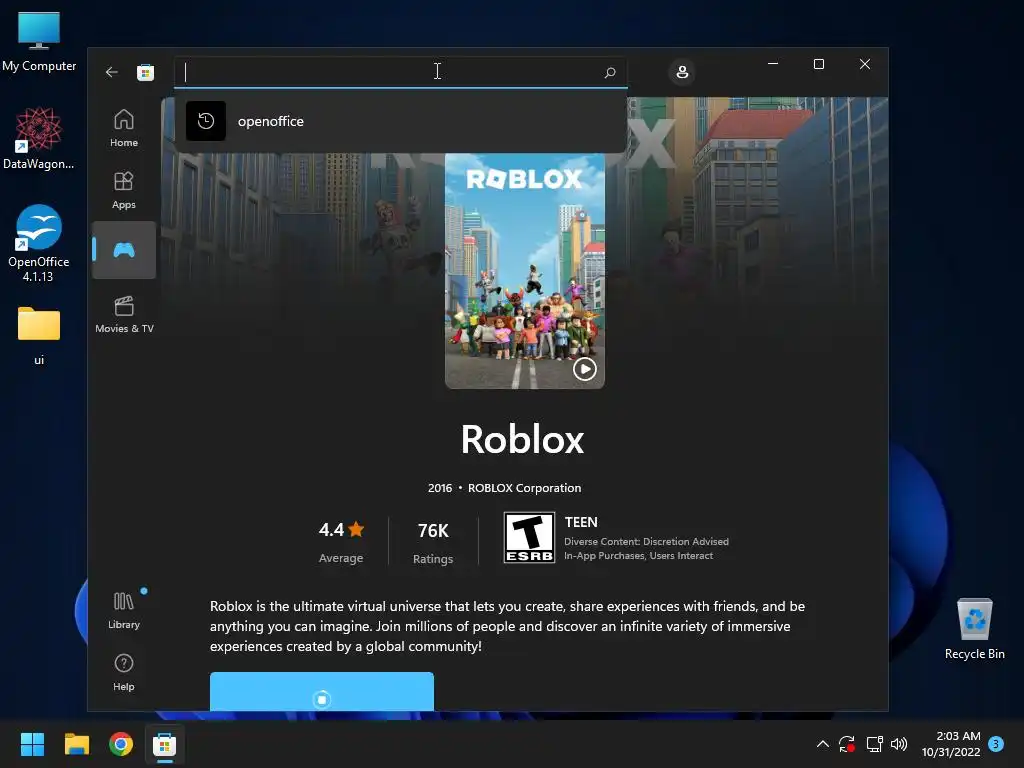Click the 2016 release year text
The height and width of the screenshot is (768, 1024).
440,488
